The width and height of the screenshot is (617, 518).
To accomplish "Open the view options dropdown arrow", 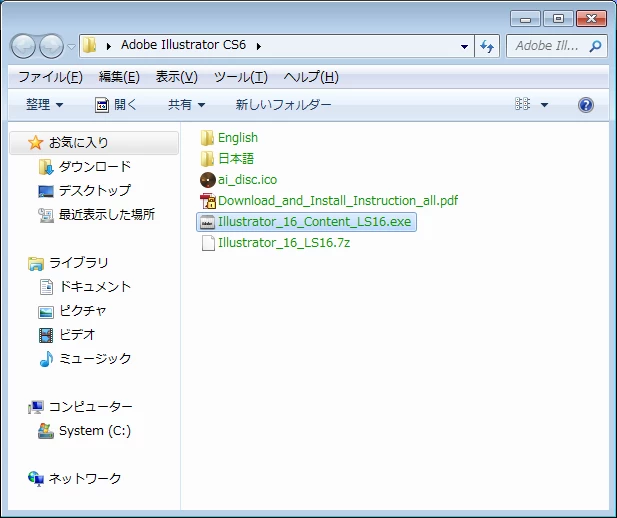I will (x=544, y=105).
